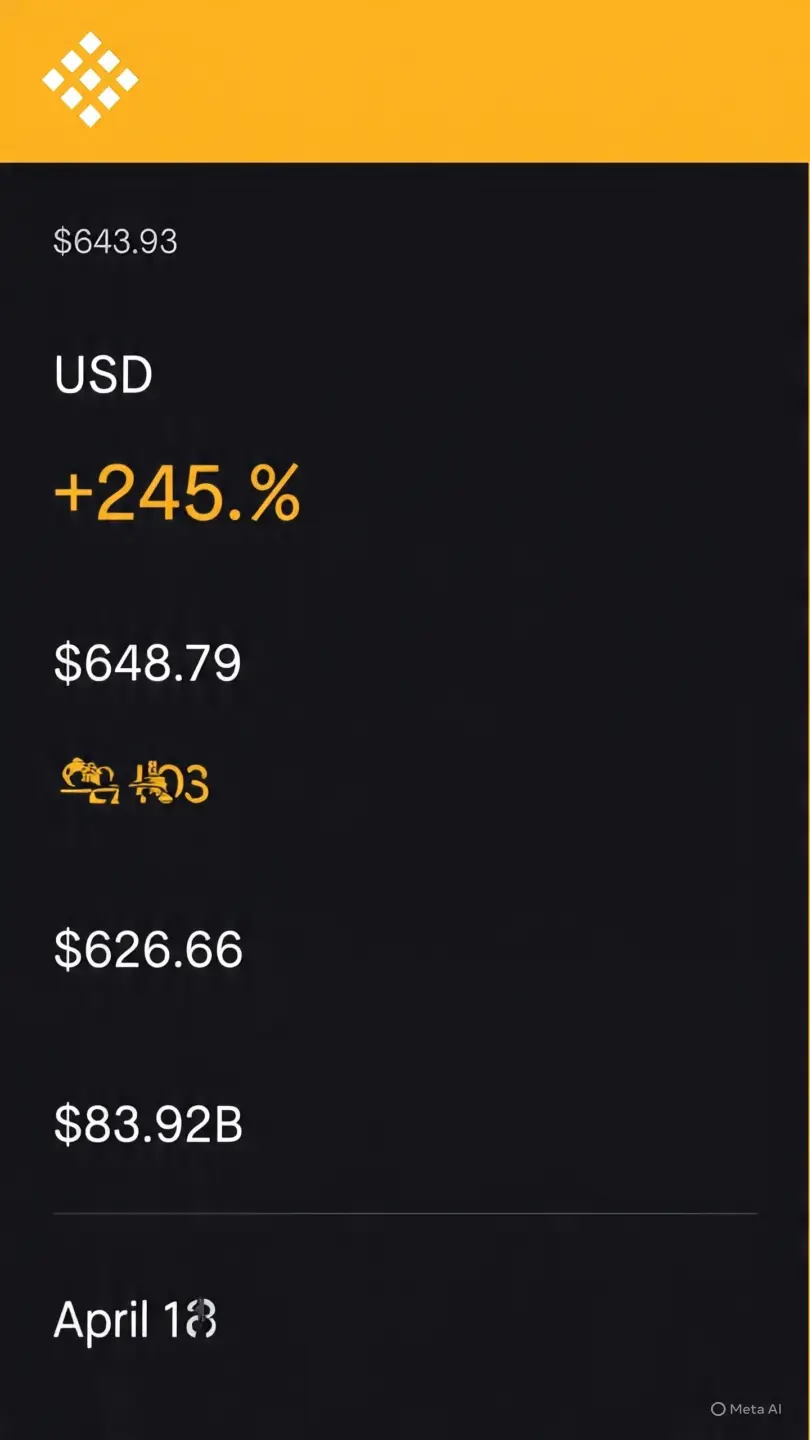Screen dimensions: 810x1440
Task: Click the garbled 8 in the date
Action: pyautogui.click(x=202, y=1319)
